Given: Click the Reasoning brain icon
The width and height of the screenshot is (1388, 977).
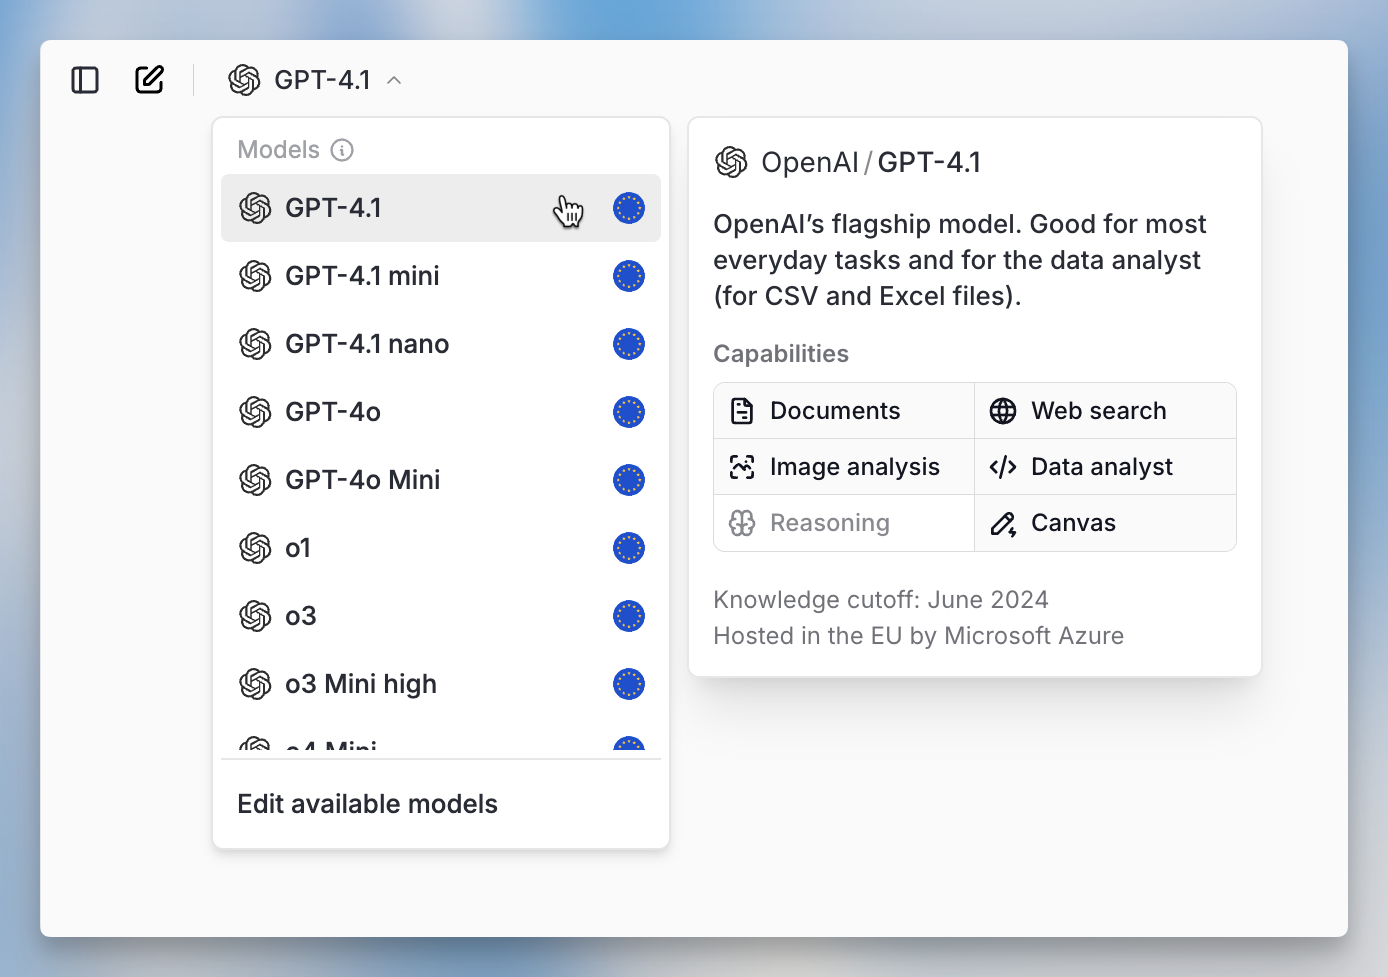Looking at the screenshot, I should tap(742, 523).
